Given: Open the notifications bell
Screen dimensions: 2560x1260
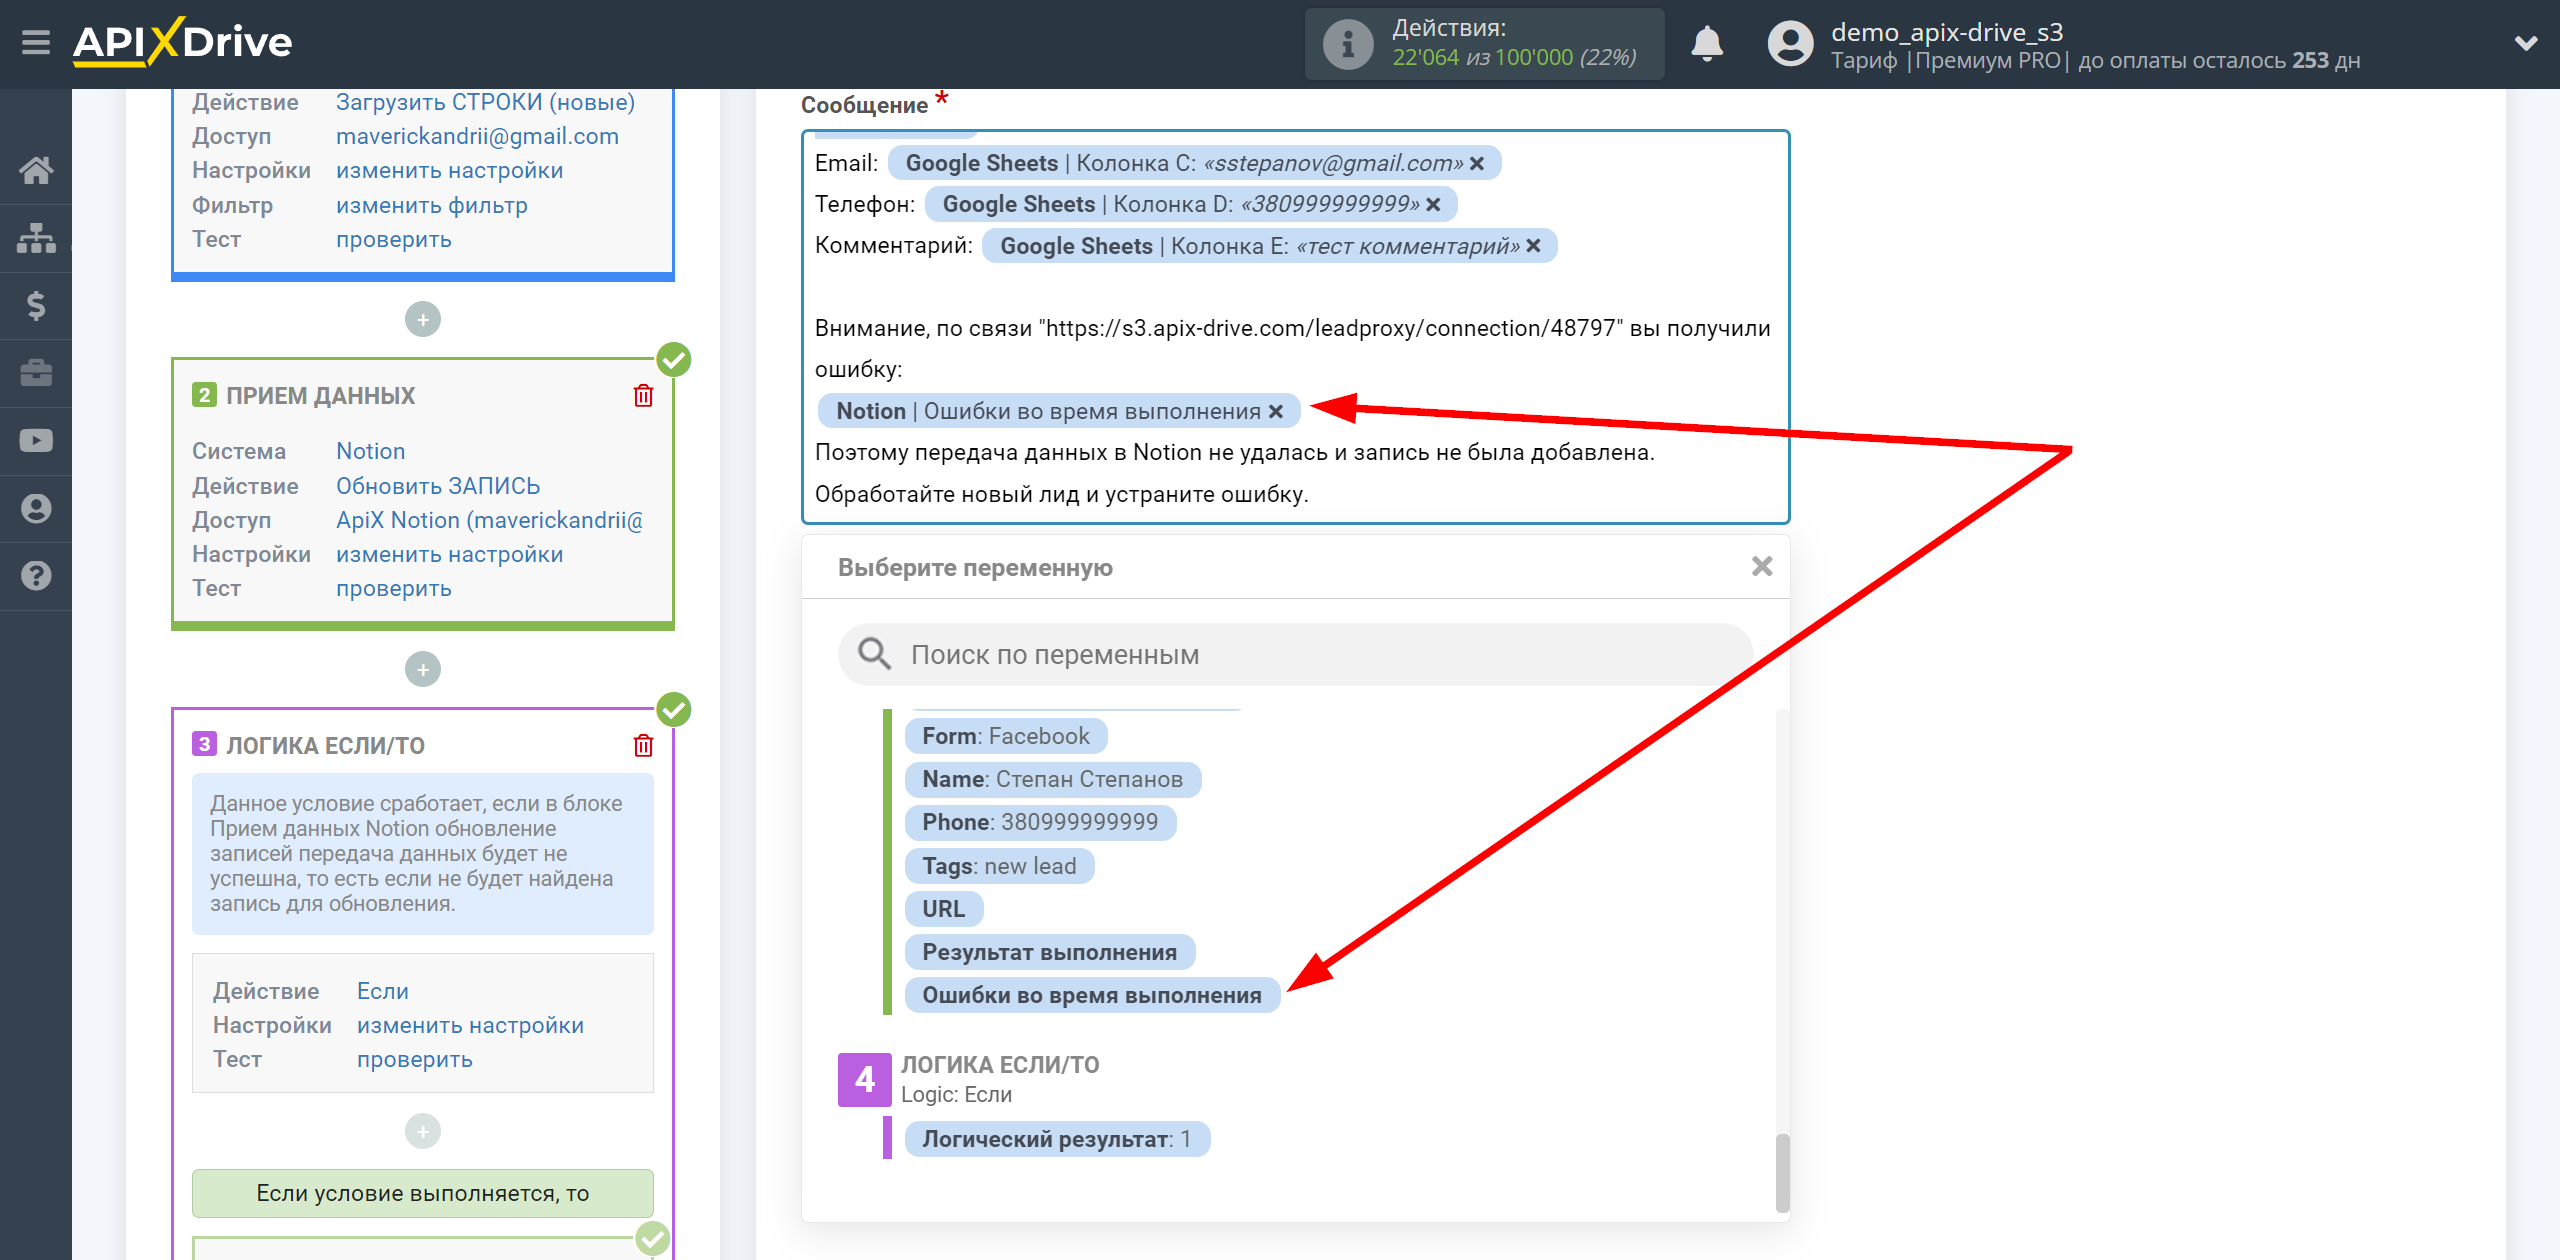Looking at the screenshot, I should [1707, 44].
